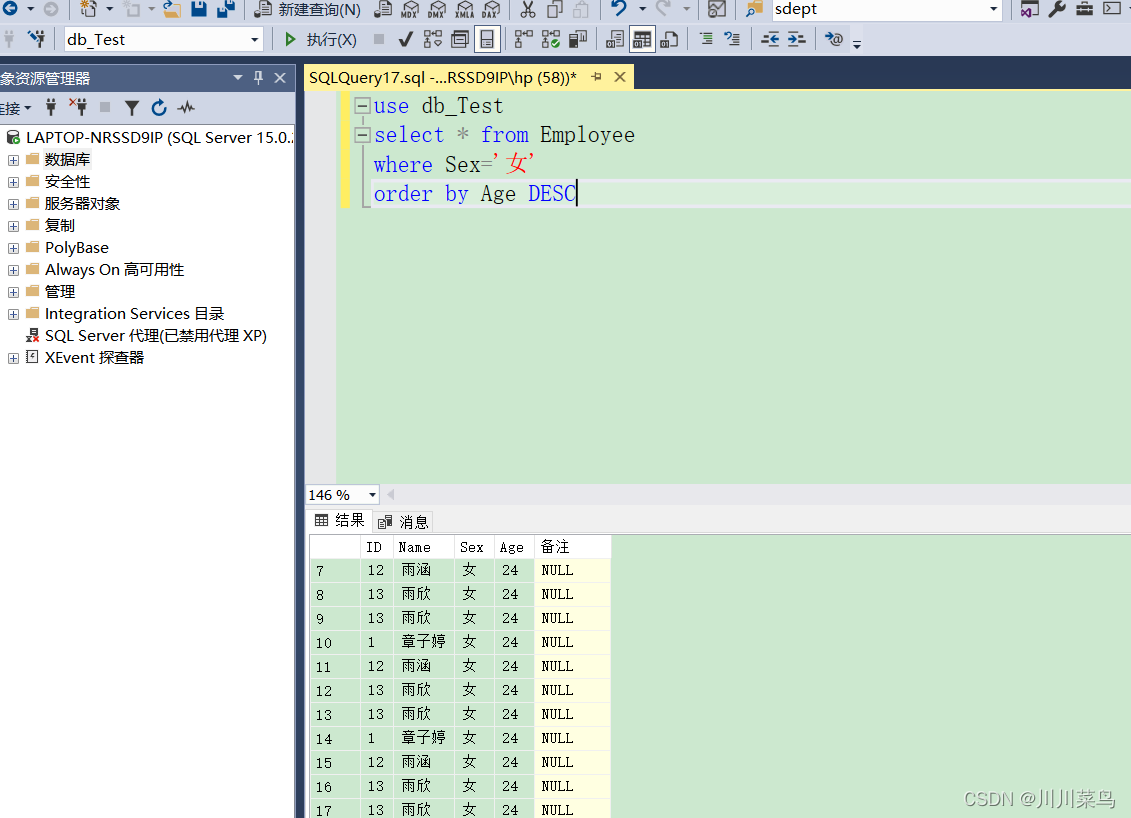Specify values for template parameters

point(834,39)
